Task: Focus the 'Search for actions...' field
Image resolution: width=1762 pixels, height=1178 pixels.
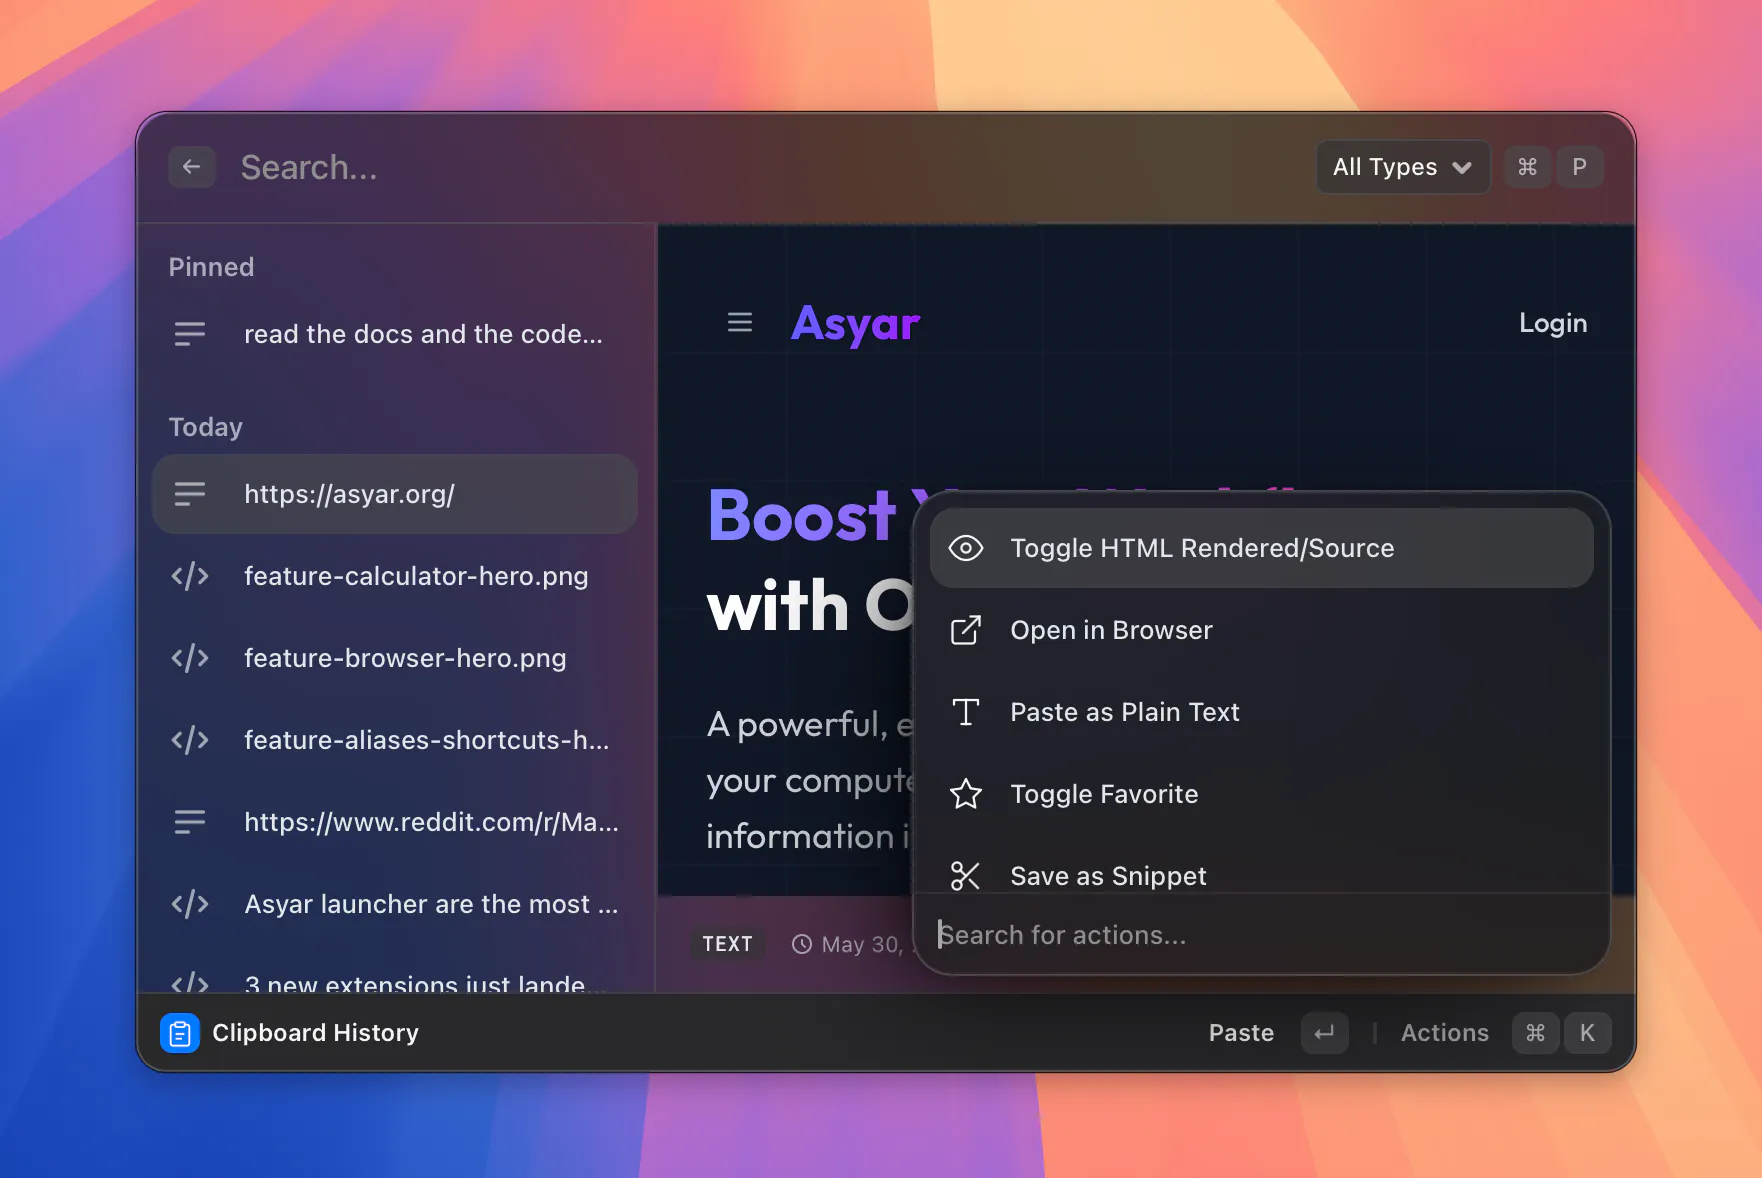Action: (x=1262, y=935)
